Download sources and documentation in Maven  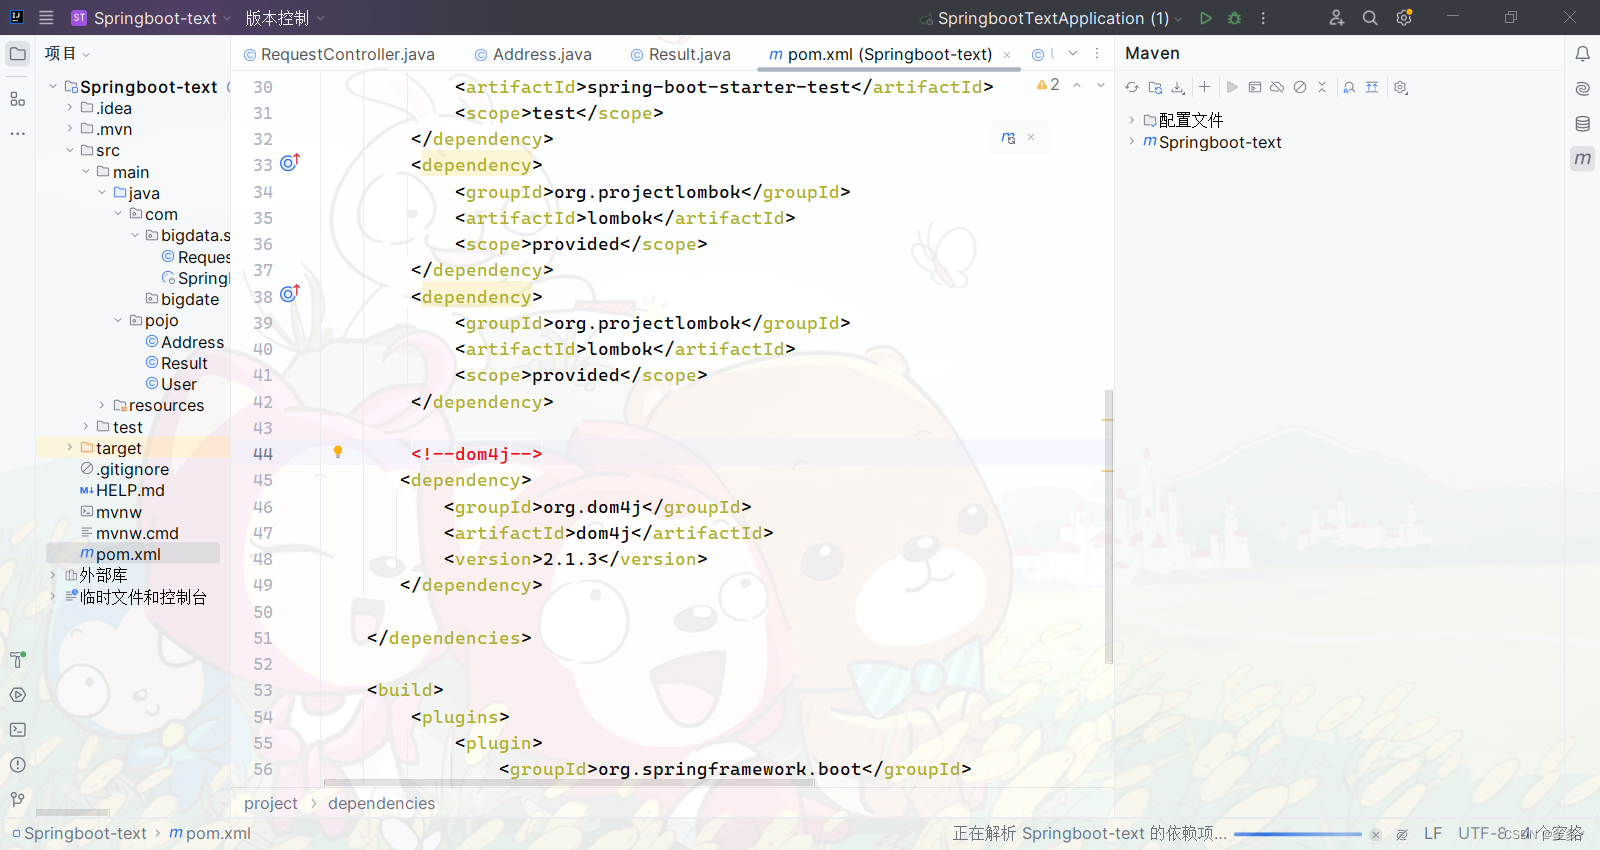[x=1178, y=88]
